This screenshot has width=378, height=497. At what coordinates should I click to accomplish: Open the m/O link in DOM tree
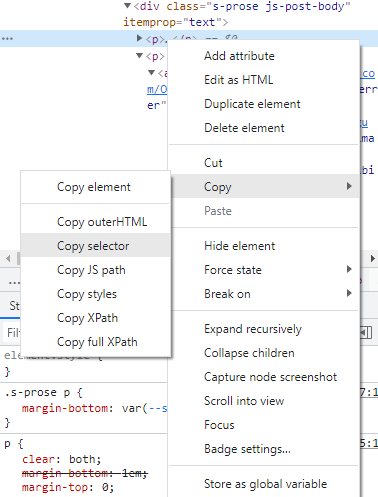click(x=157, y=89)
